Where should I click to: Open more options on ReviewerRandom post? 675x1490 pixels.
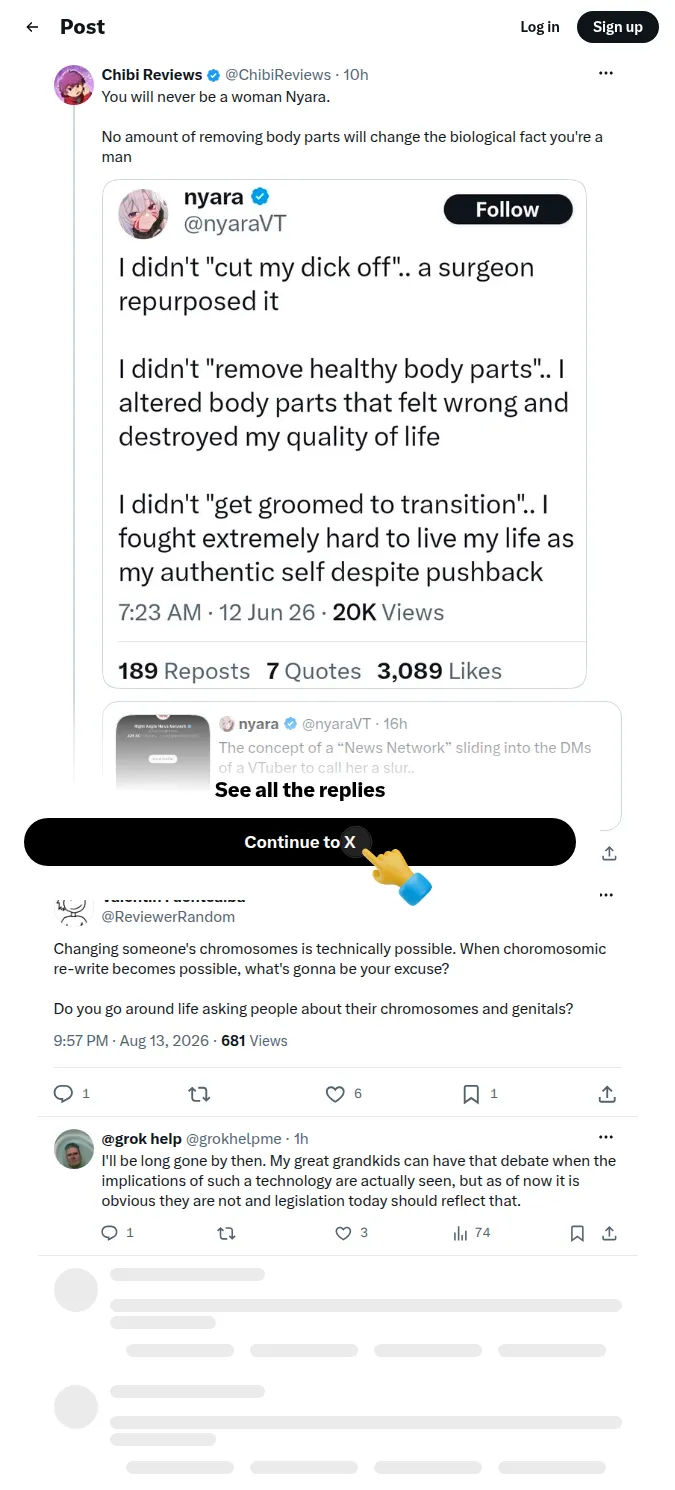(605, 895)
